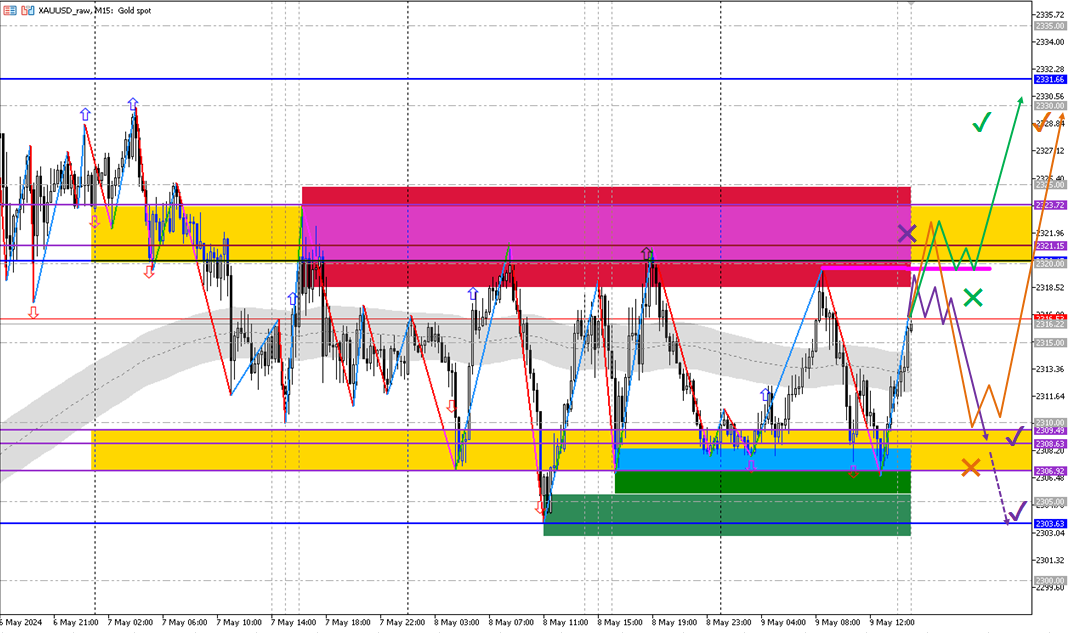Click the 2335.72 price scale value
This screenshot has width=1070, height=633.
pos(1050,14)
